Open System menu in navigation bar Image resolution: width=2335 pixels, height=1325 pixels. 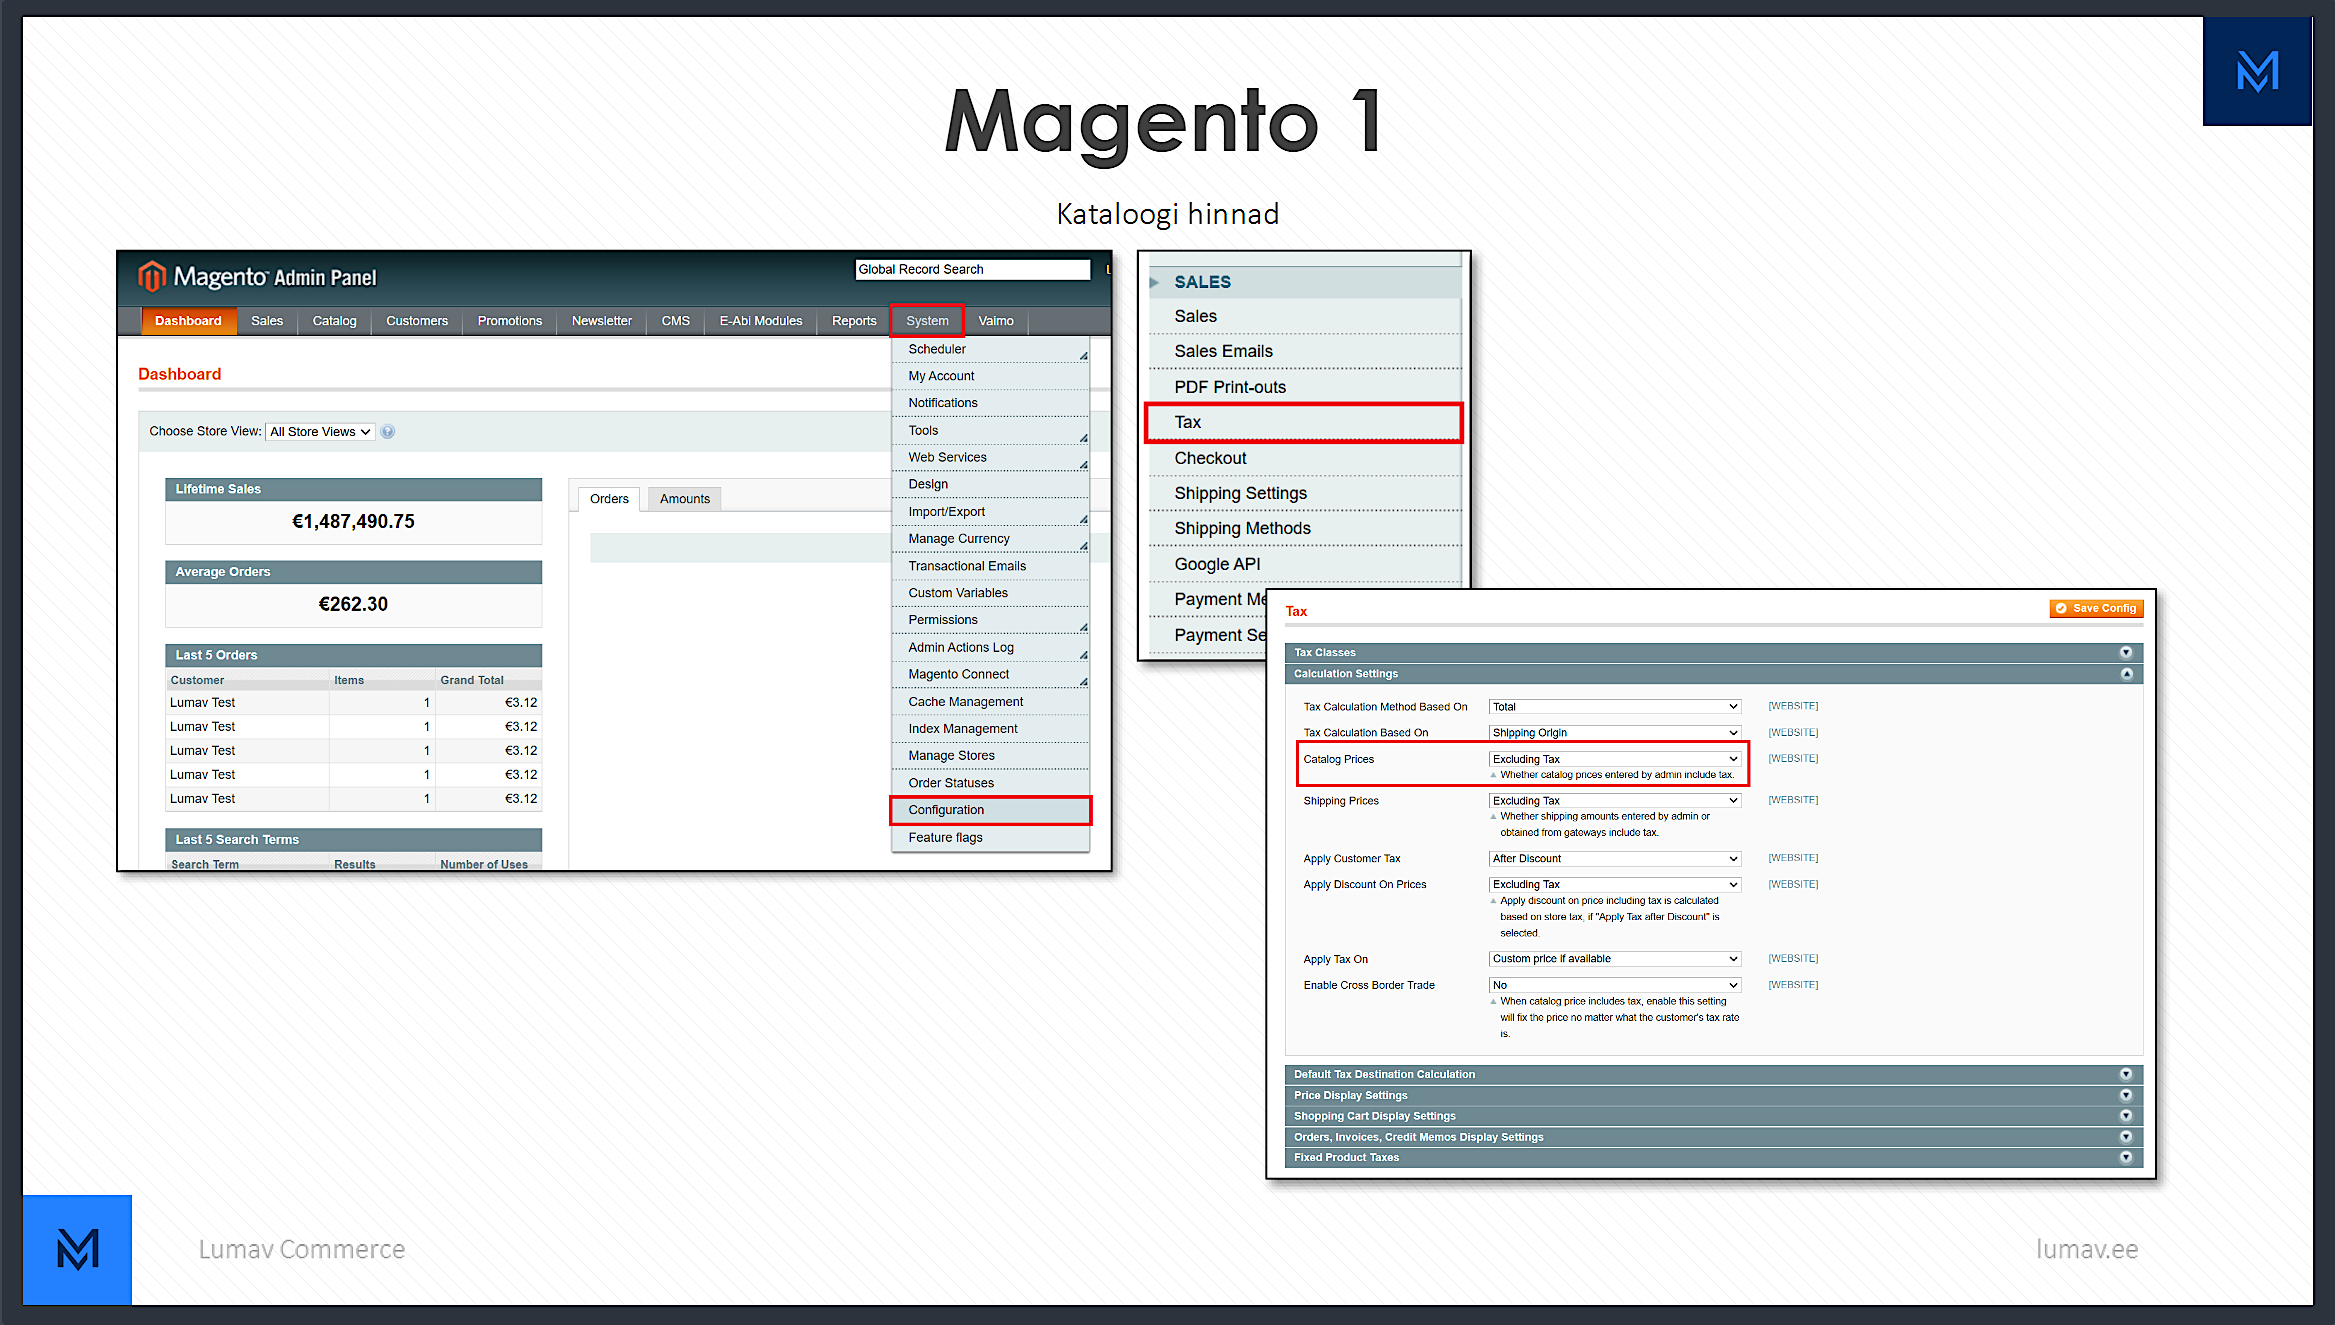pyautogui.click(x=929, y=319)
